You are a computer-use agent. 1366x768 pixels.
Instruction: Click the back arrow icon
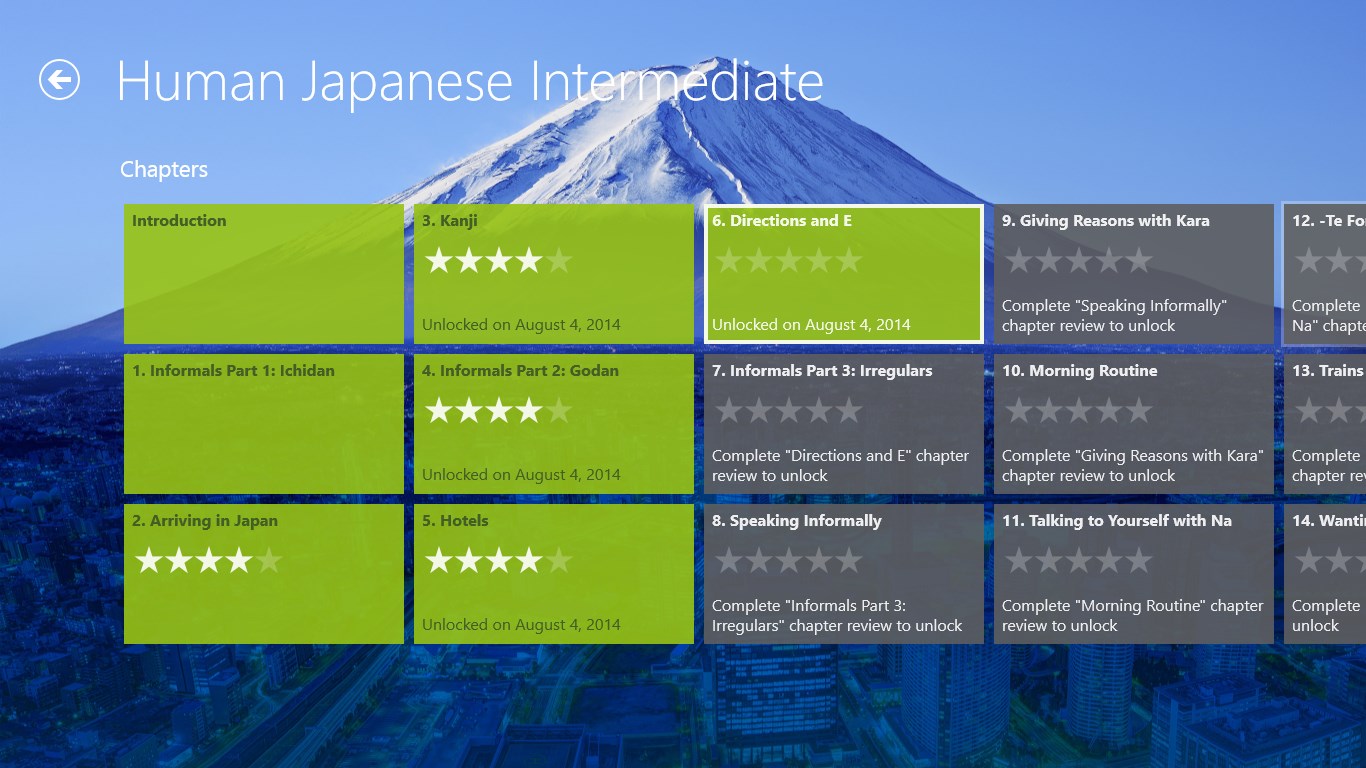59,80
